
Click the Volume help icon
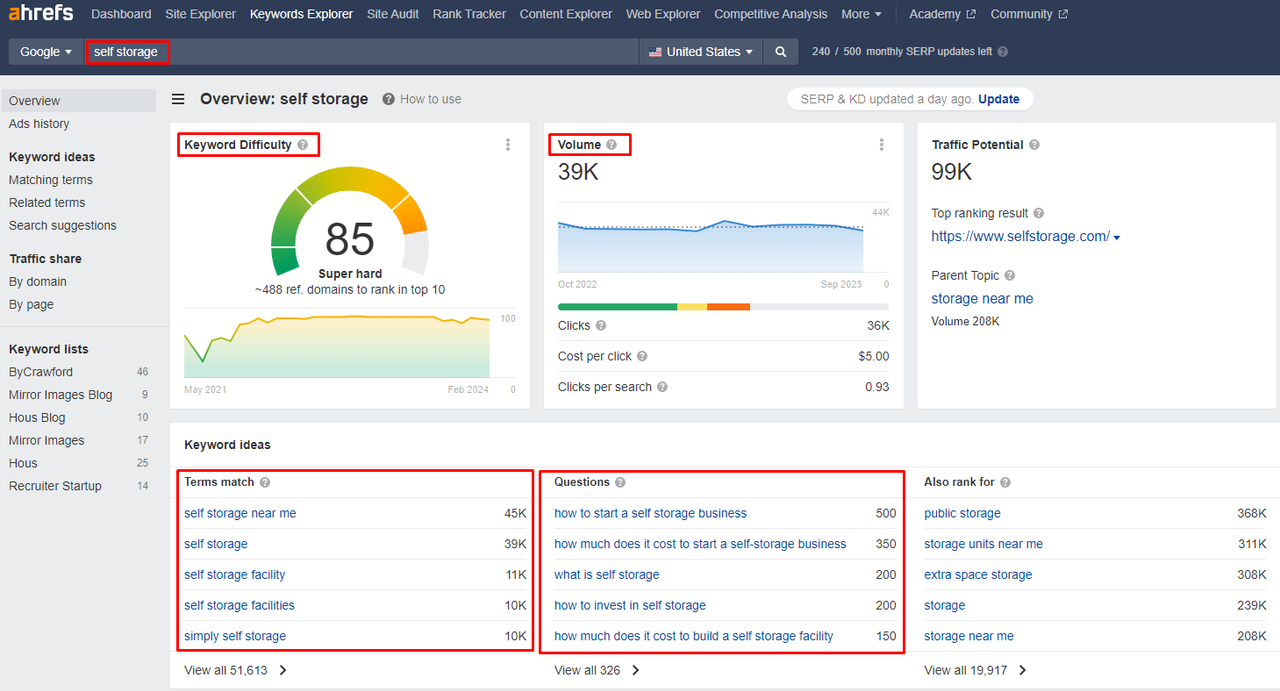tap(611, 145)
